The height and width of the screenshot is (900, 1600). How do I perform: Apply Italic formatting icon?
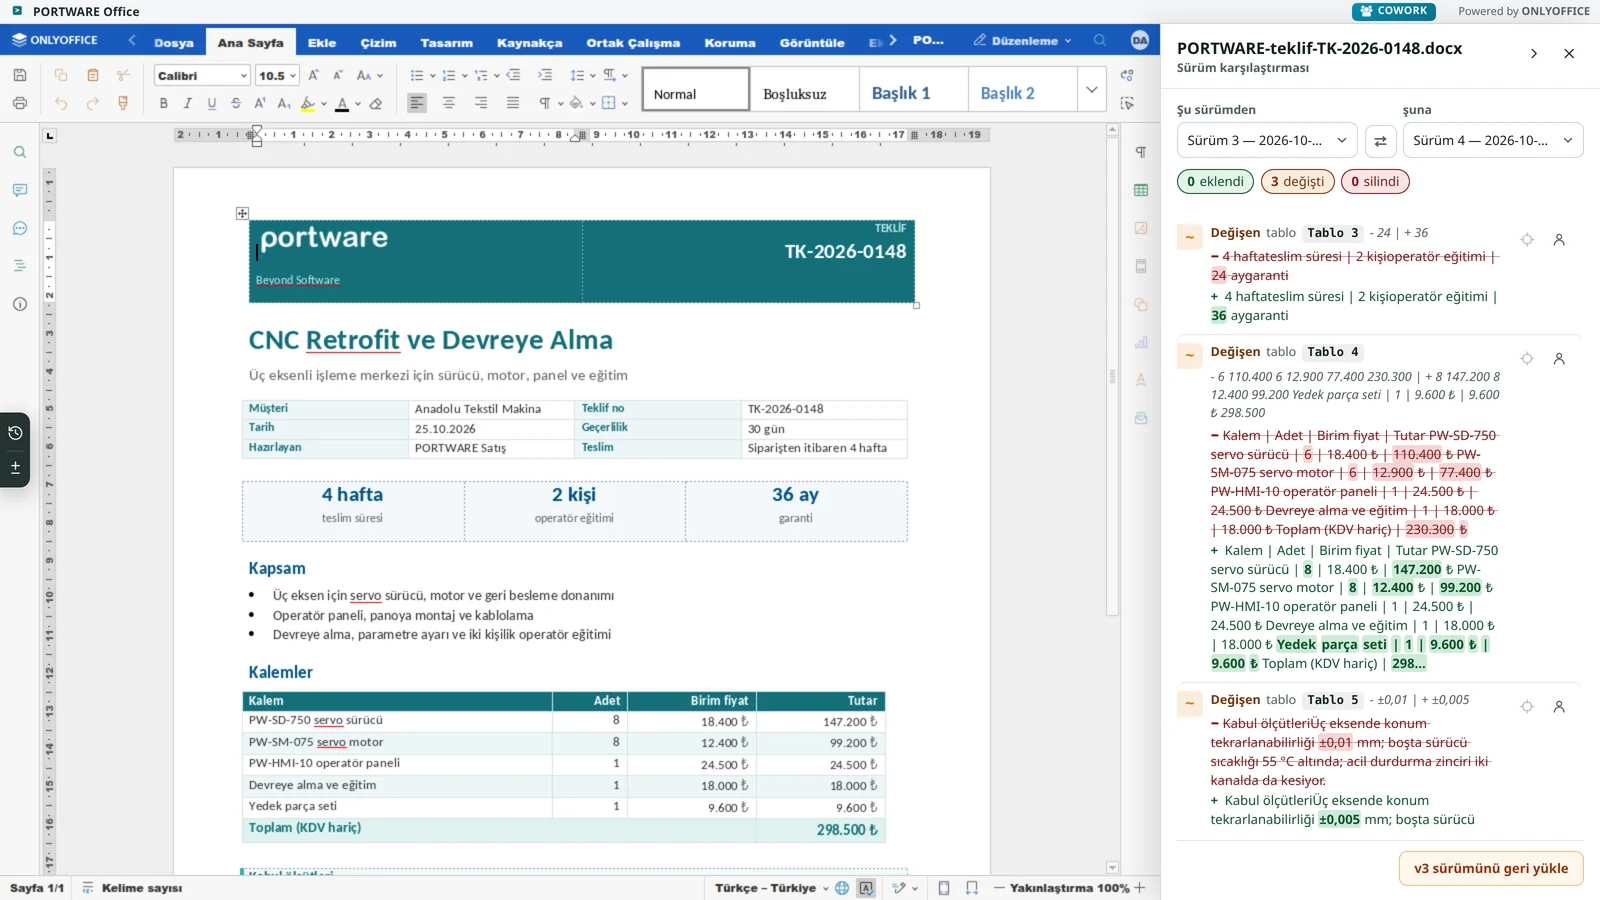click(187, 103)
